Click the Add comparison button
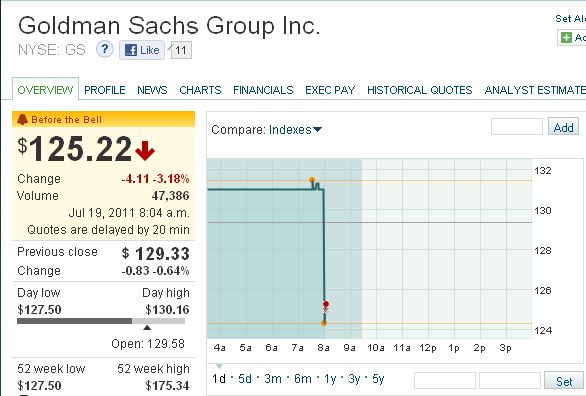 (564, 127)
